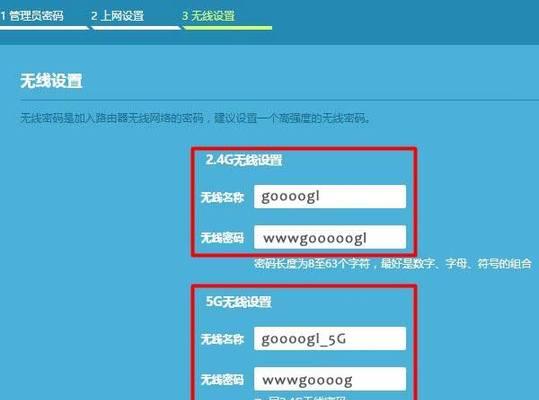Image resolution: width=539 pixels, height=400 pixels.
Task: Click the 2.4G无线设置 section title
Action: 244,160
